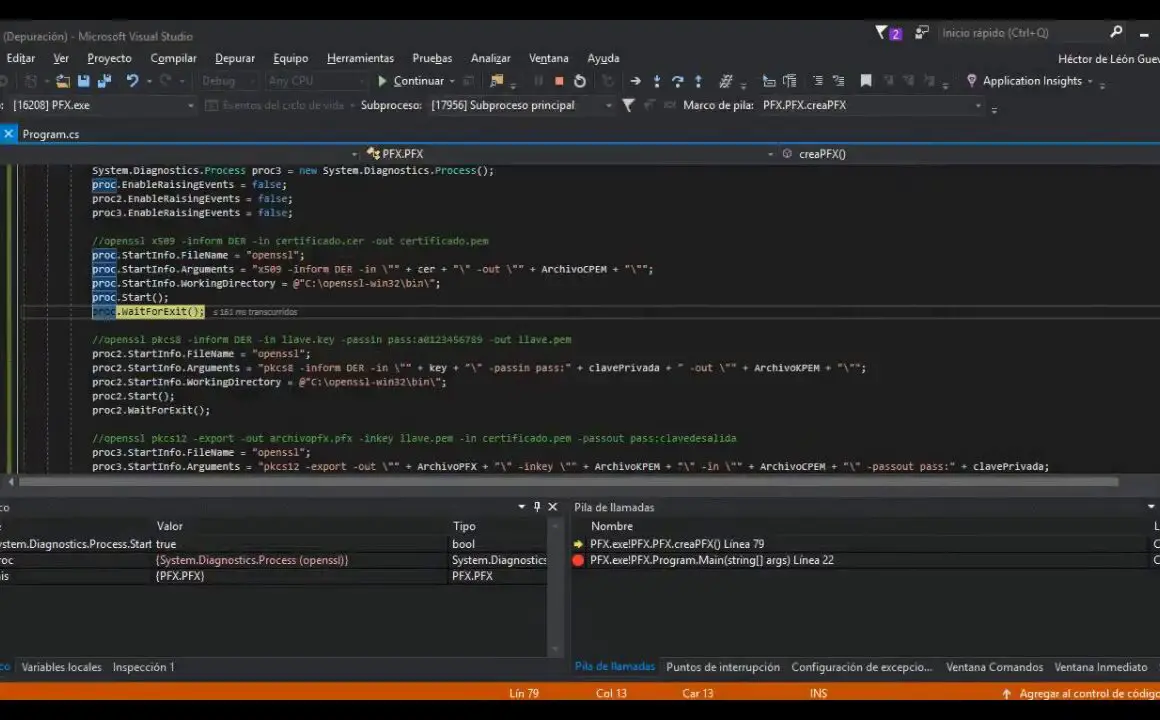Toggle bookmark using the bookmark icon
The height and width of the screenshot is (720, 1160).
click(x=866, y=81)
